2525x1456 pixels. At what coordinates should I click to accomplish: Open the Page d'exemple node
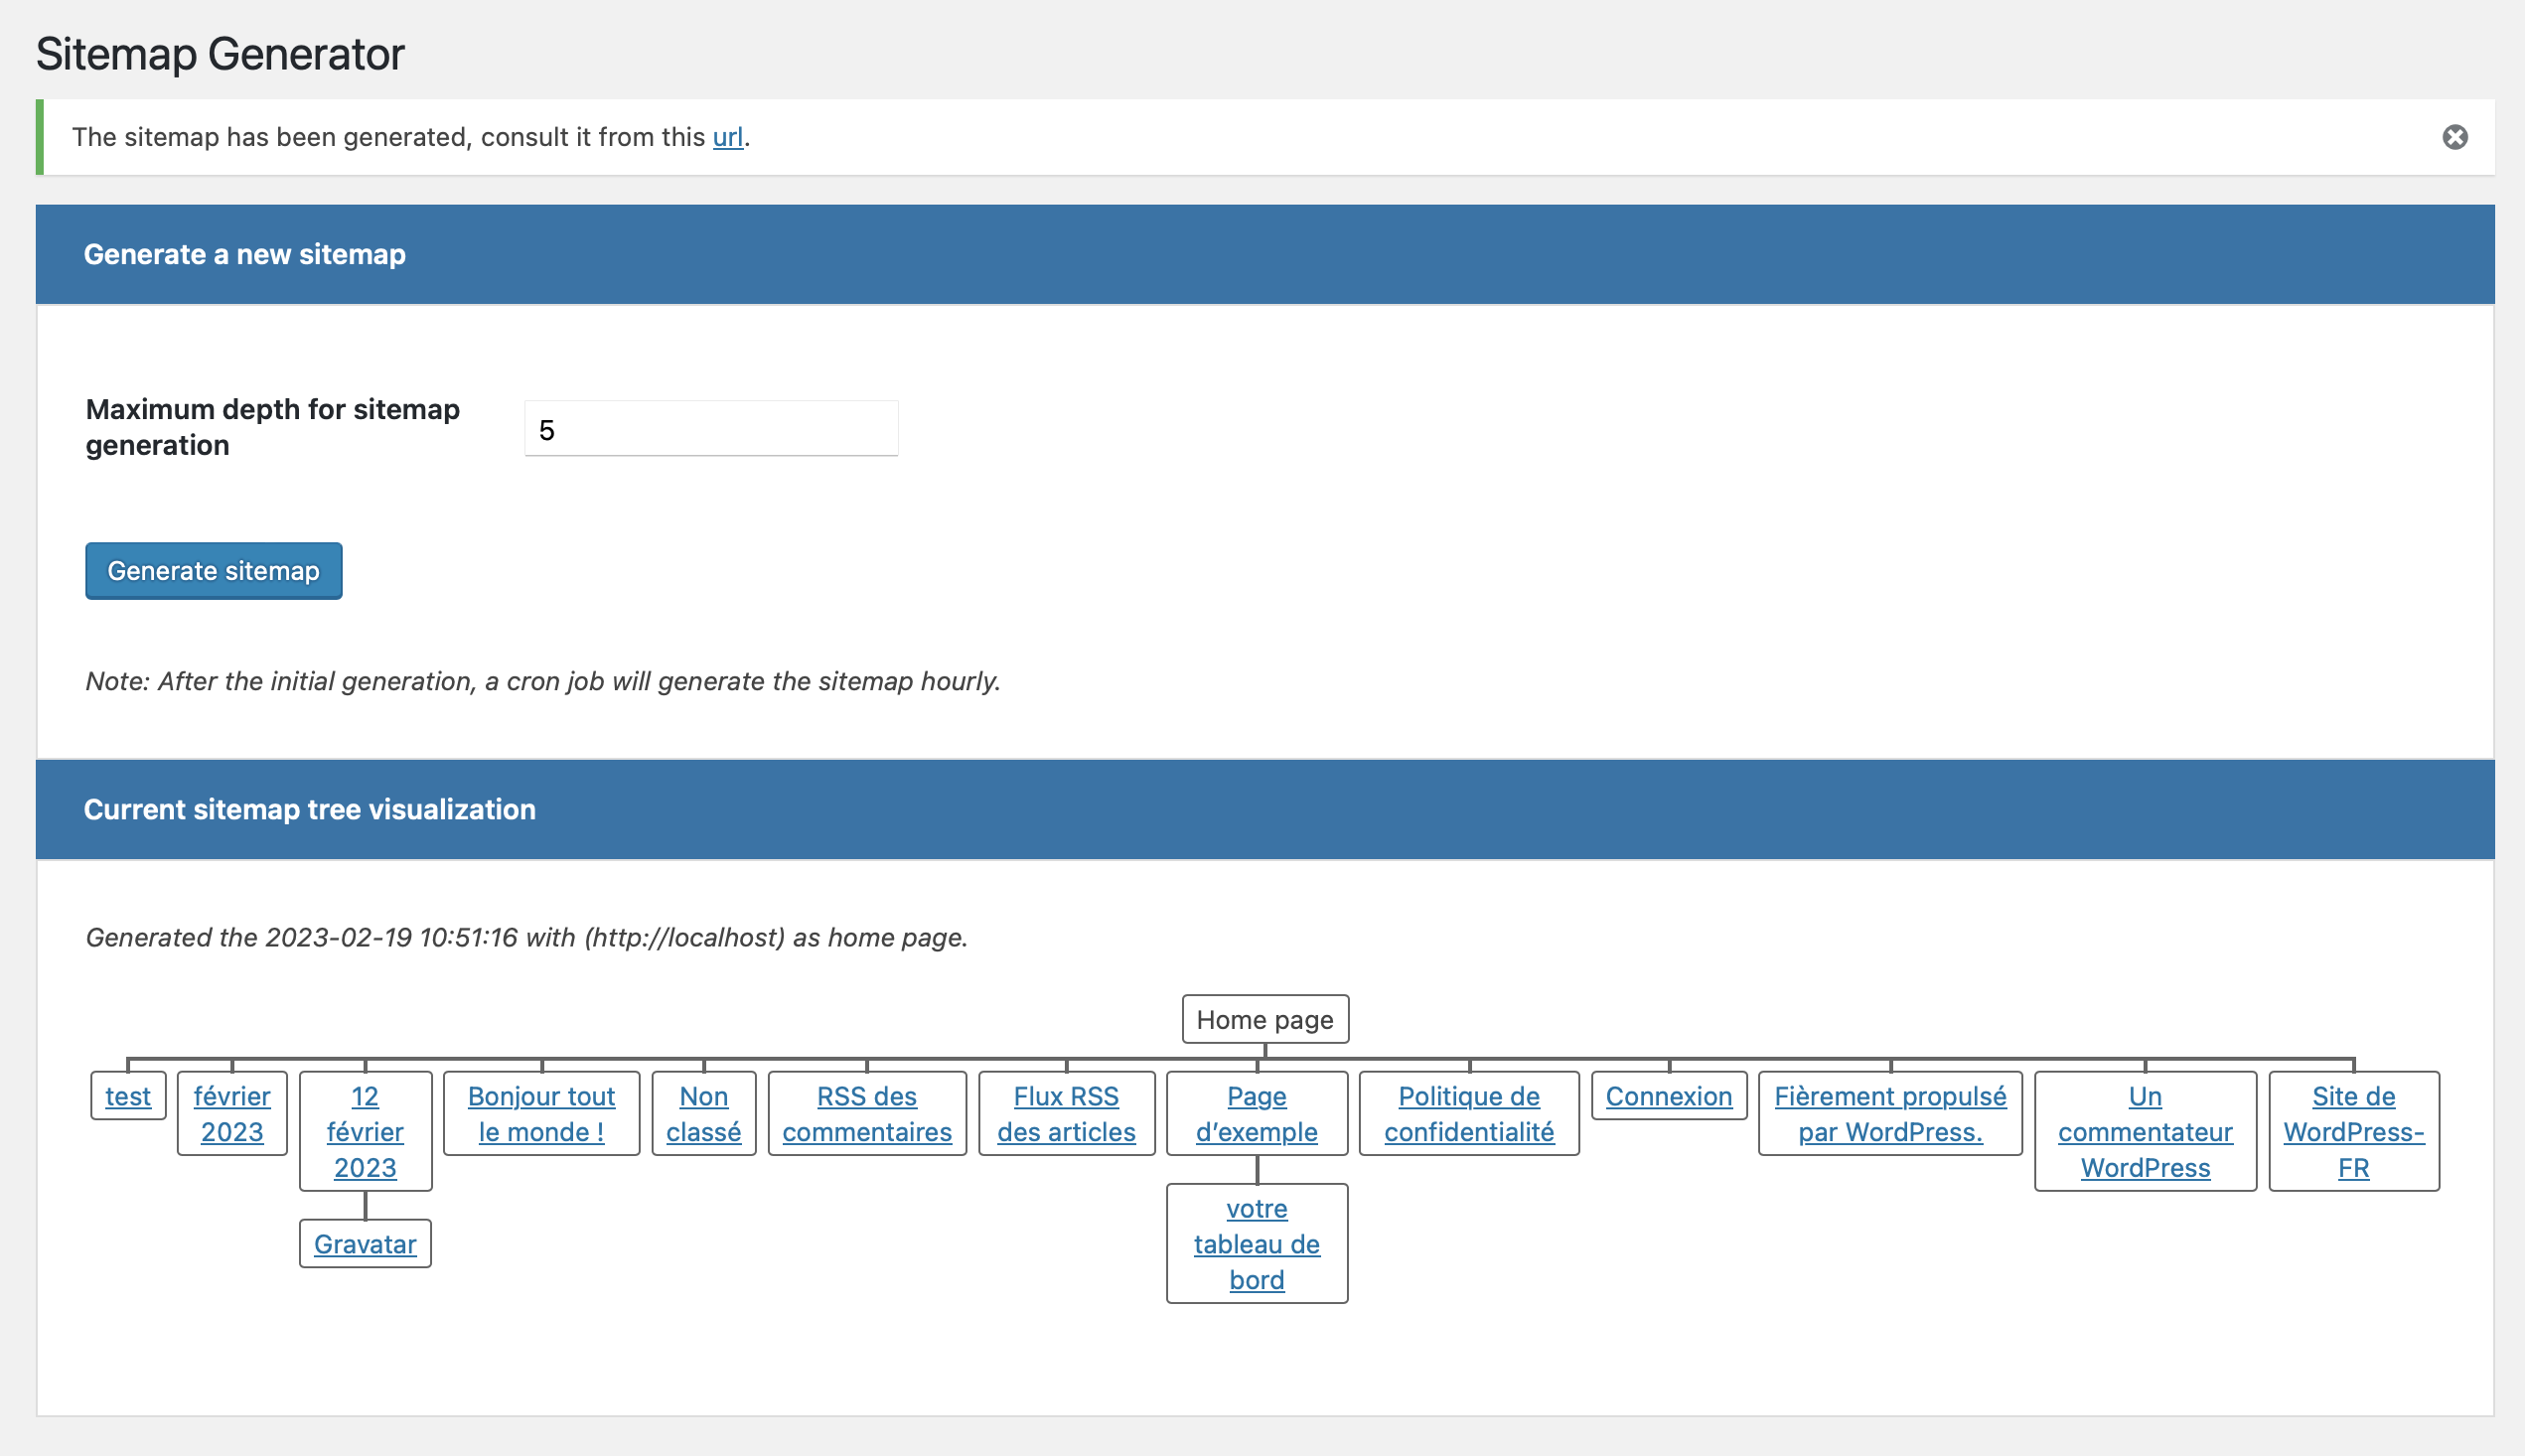[1257, 1114]
